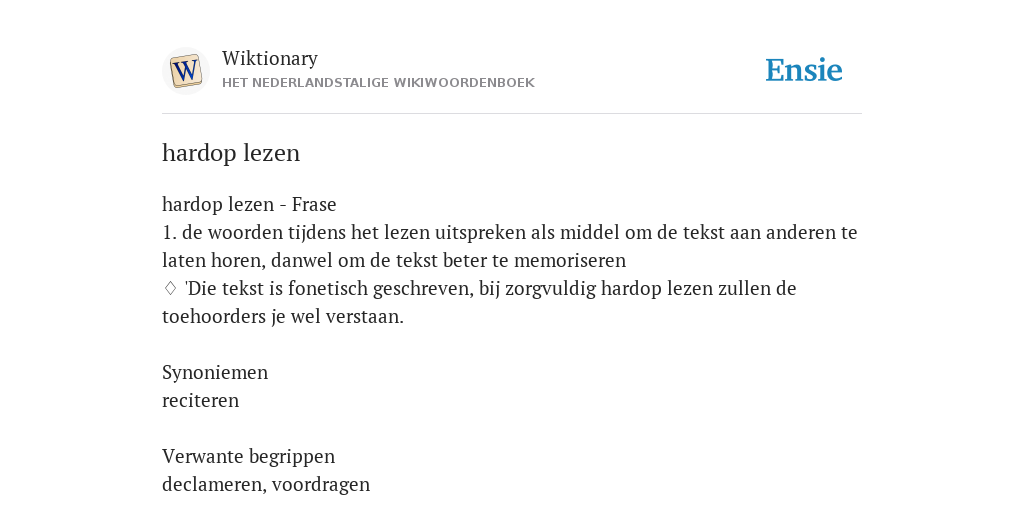Click the word 'memoriseren' in the definition

point(570,261)
